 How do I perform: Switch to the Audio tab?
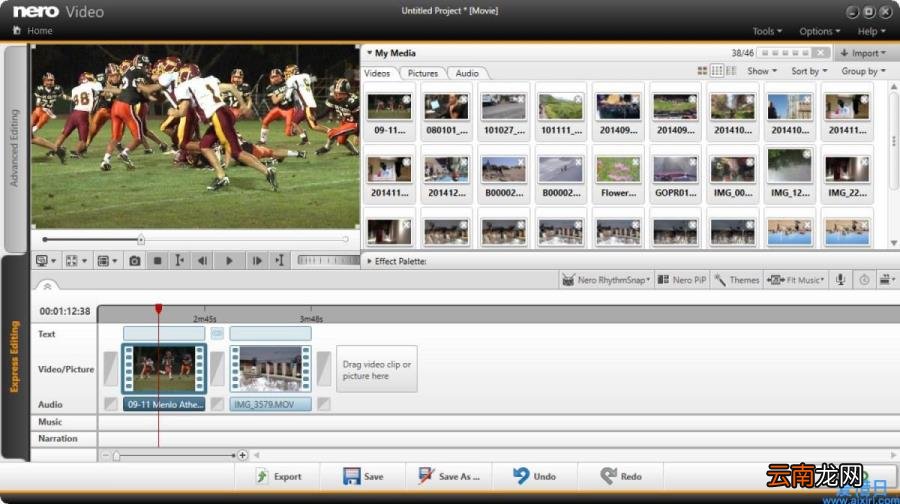coord(467,73)
